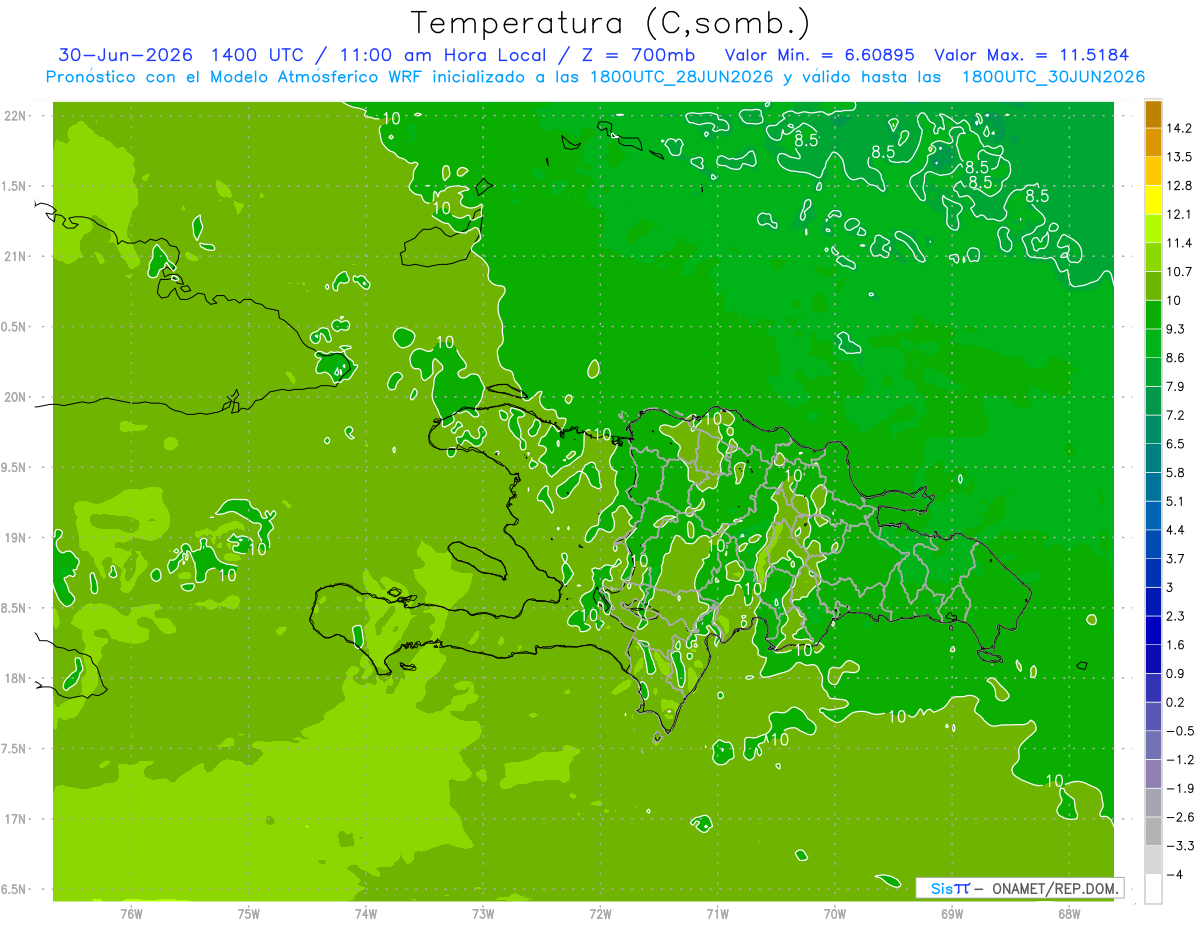Click the '72W' longitude axis label
The width and height of the screenshot is (1200, 927).
(x=600, y=914)
